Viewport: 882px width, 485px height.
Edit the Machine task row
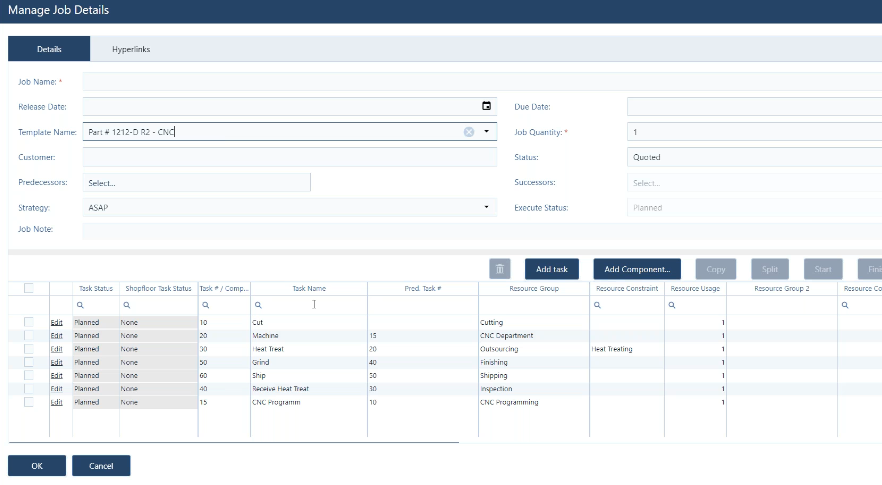pyautogui.click(x=57, y=335)
